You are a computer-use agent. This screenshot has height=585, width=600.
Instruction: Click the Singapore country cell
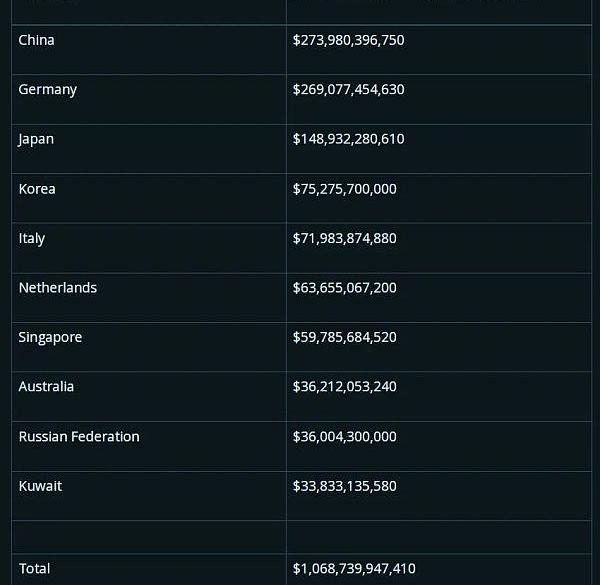click(x=50, y=337)
